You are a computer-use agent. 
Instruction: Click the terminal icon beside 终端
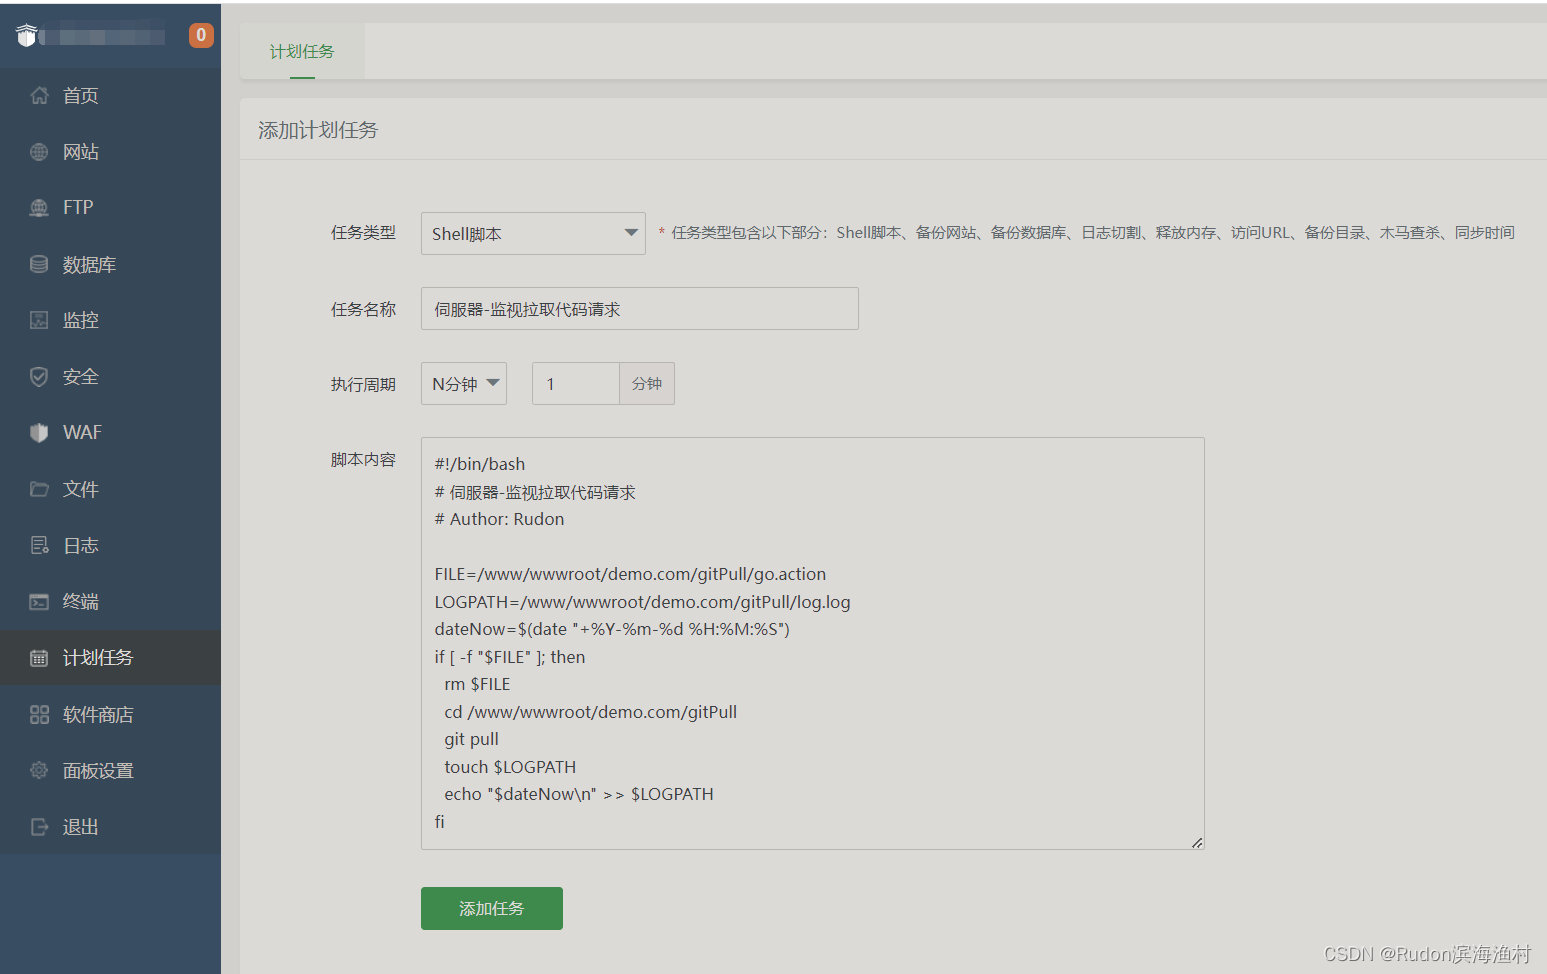pyautogui.click(x=39, y=602)
